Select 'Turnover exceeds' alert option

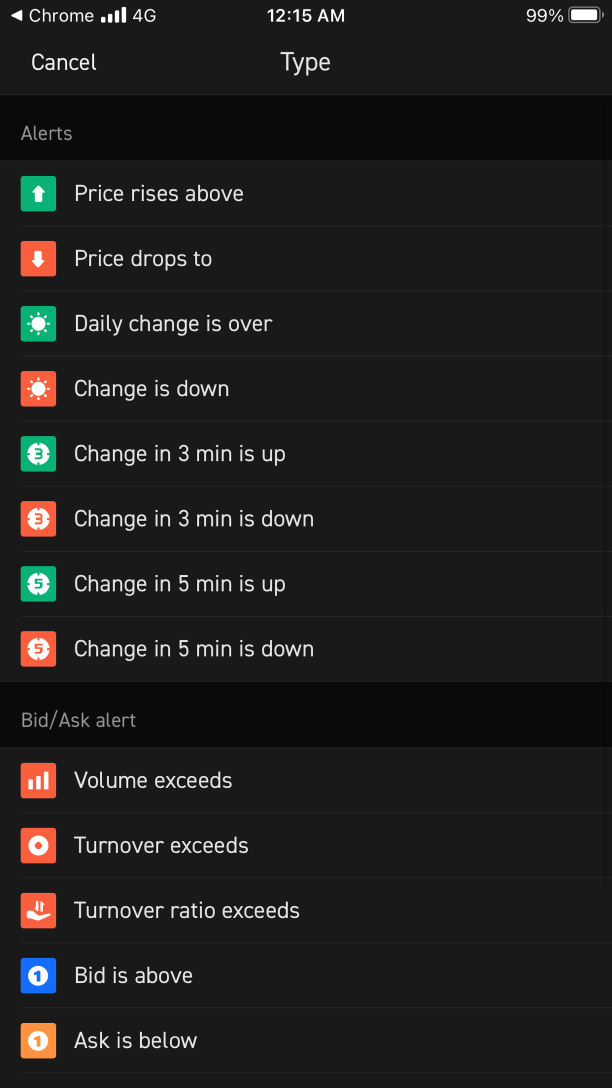(306, 846)
